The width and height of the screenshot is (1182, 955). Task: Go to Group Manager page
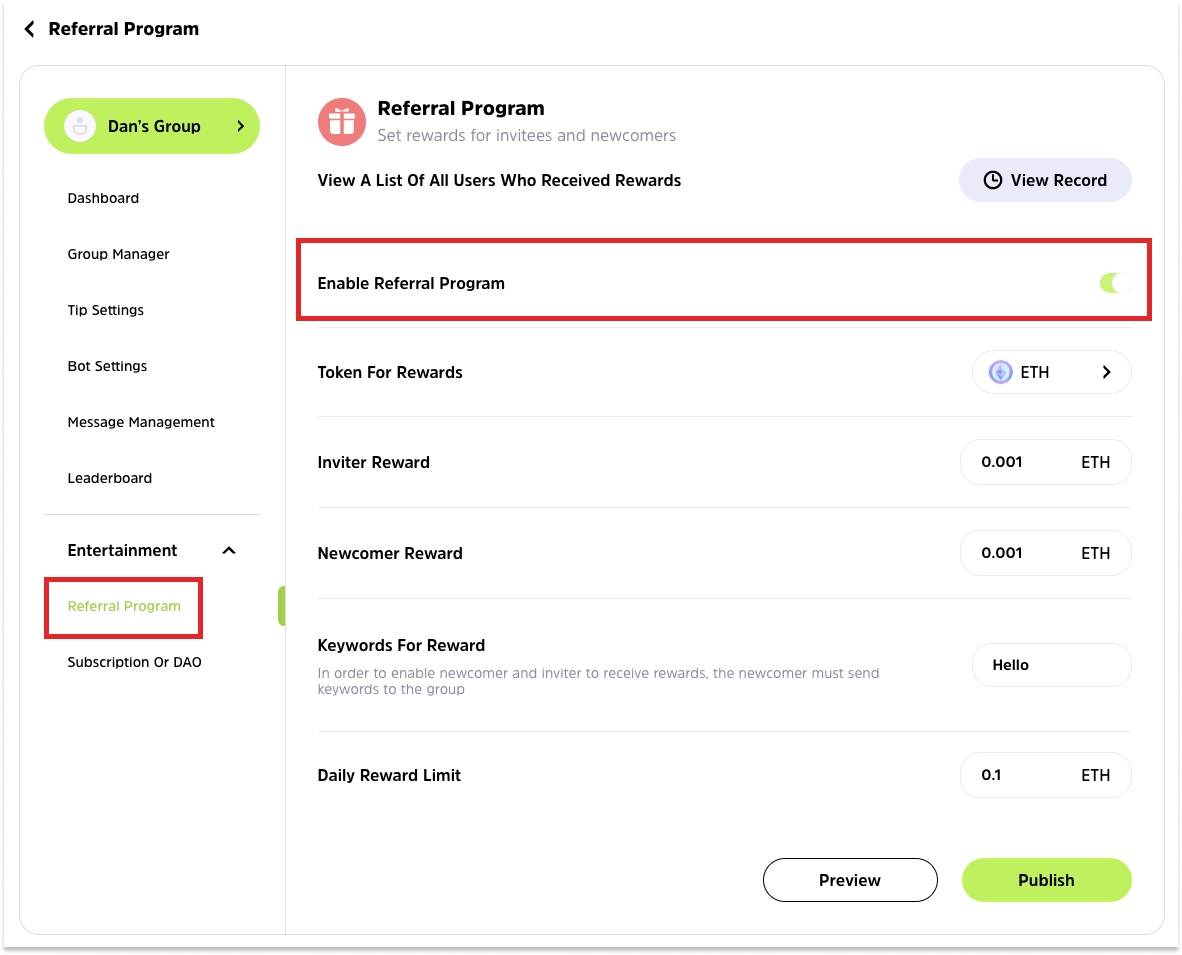[118, 254]
